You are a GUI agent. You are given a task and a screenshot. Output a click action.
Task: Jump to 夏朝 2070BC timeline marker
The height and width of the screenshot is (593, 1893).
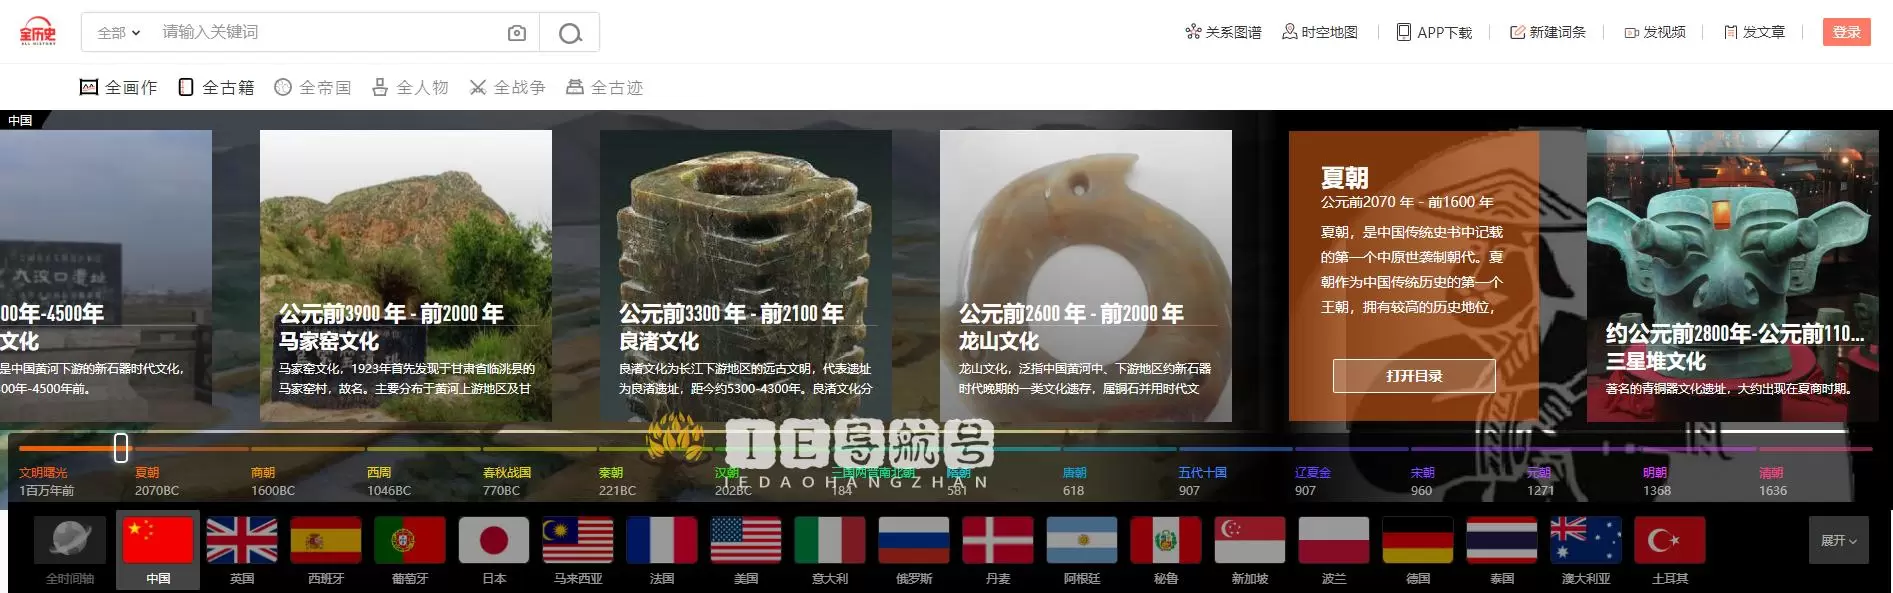pyautogui.click(x=157, y=481)
